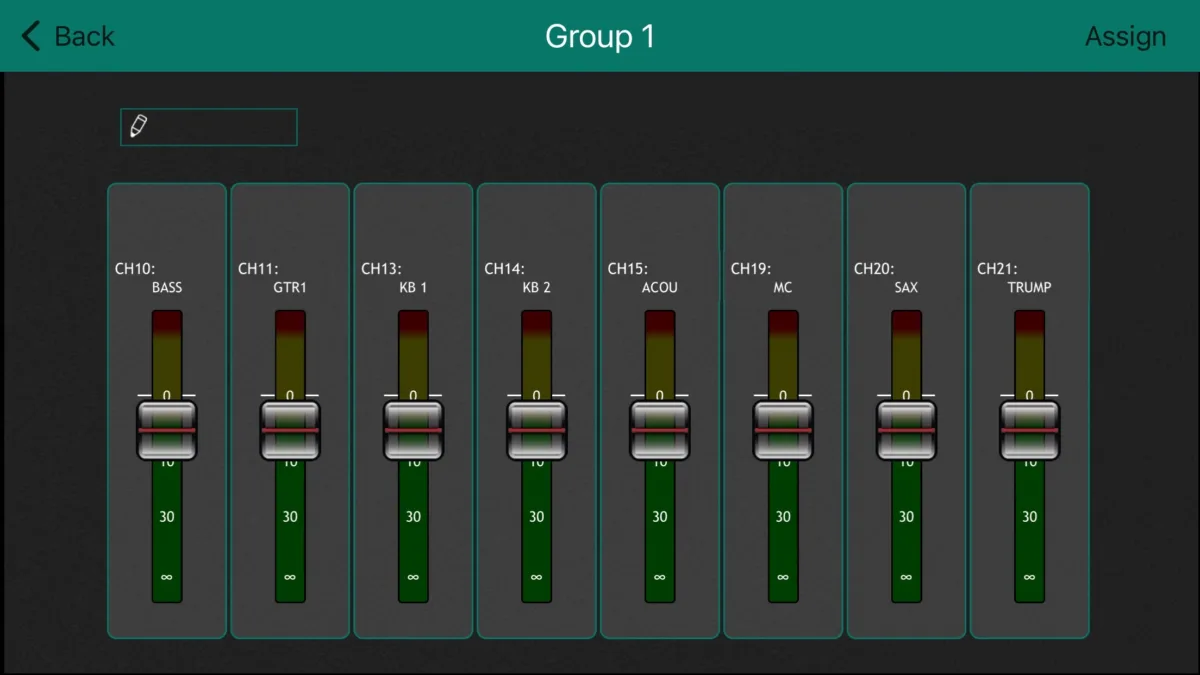Click the CH13: channel number text
The height and width of the screenshot is (675, 1200).
pyautogui.click(x=381, y=269)
